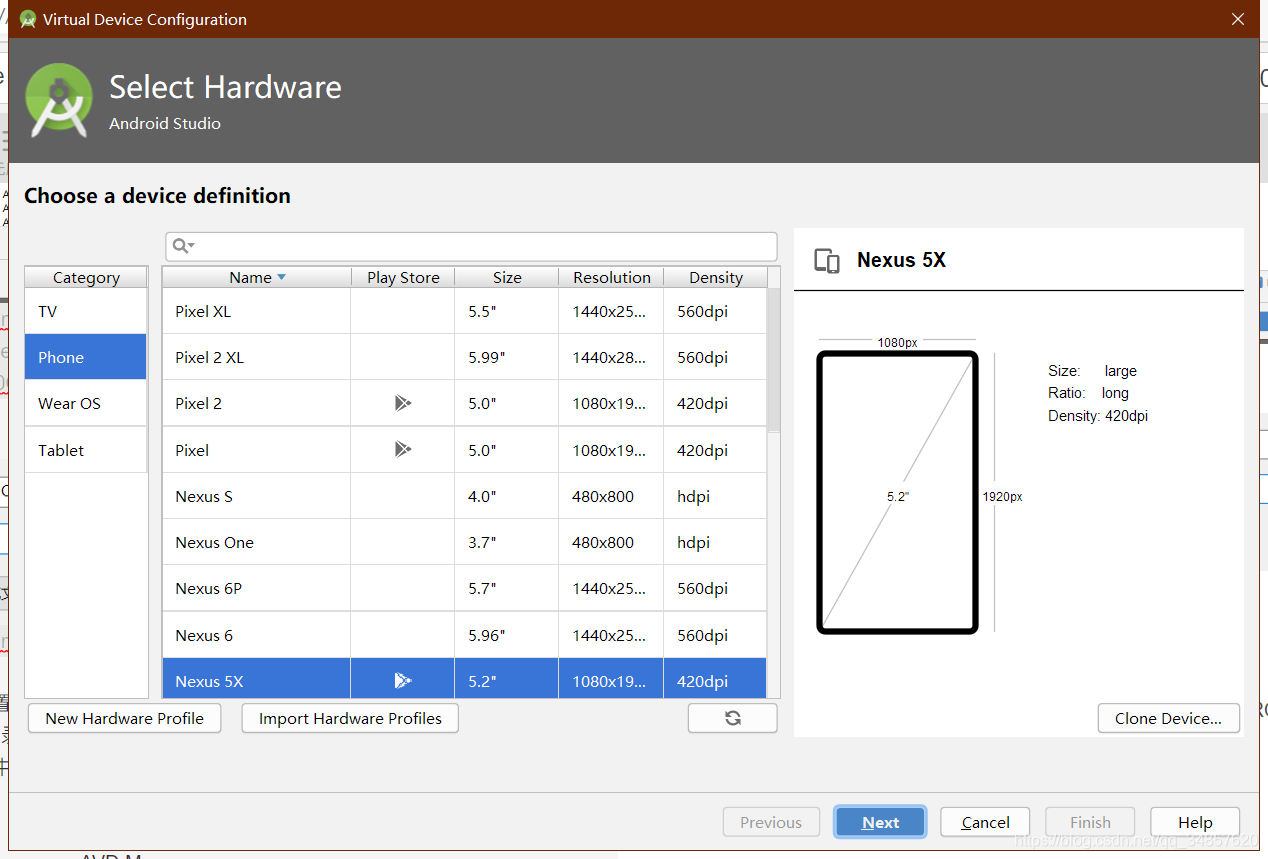Select the Pixel 2 device name
1268x859 pixels.
pos(198,404)
